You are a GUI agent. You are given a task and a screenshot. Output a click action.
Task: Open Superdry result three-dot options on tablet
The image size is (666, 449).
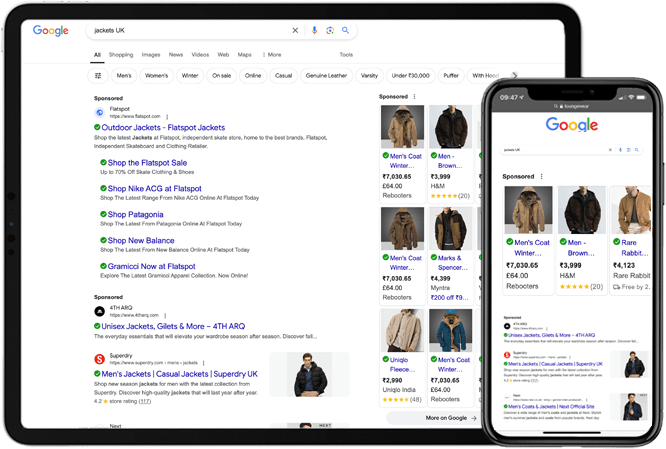pyautogui.click(x=203, y=363)
